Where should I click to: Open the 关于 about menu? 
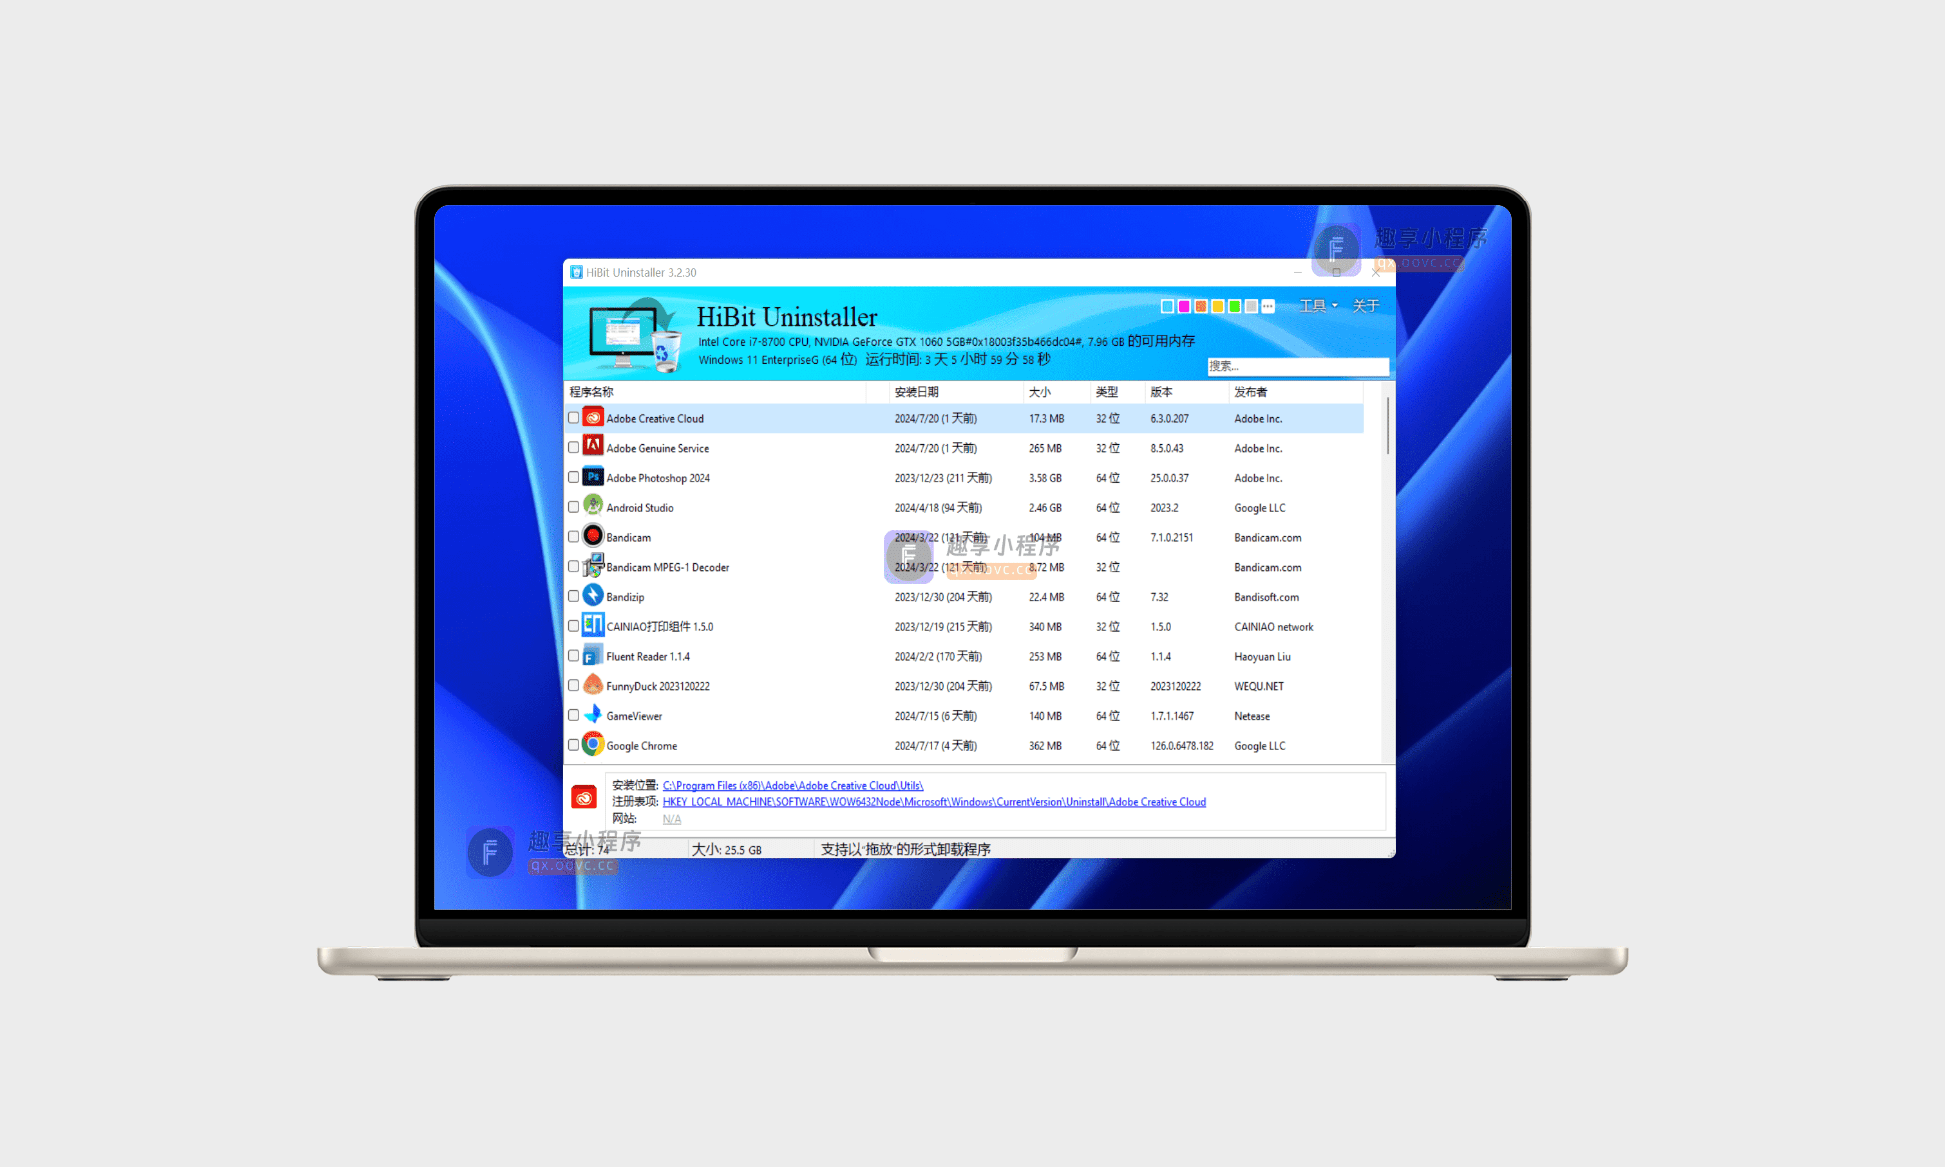click(1366, 306)
